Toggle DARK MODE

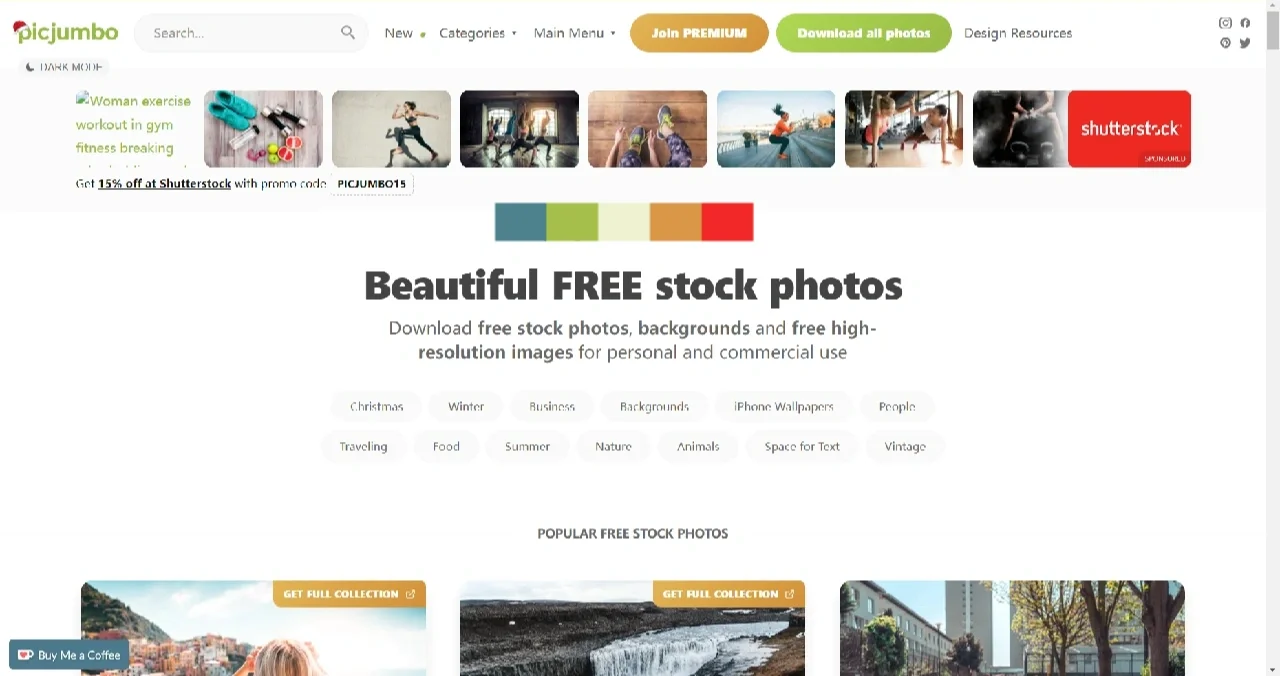pos(64,67)
